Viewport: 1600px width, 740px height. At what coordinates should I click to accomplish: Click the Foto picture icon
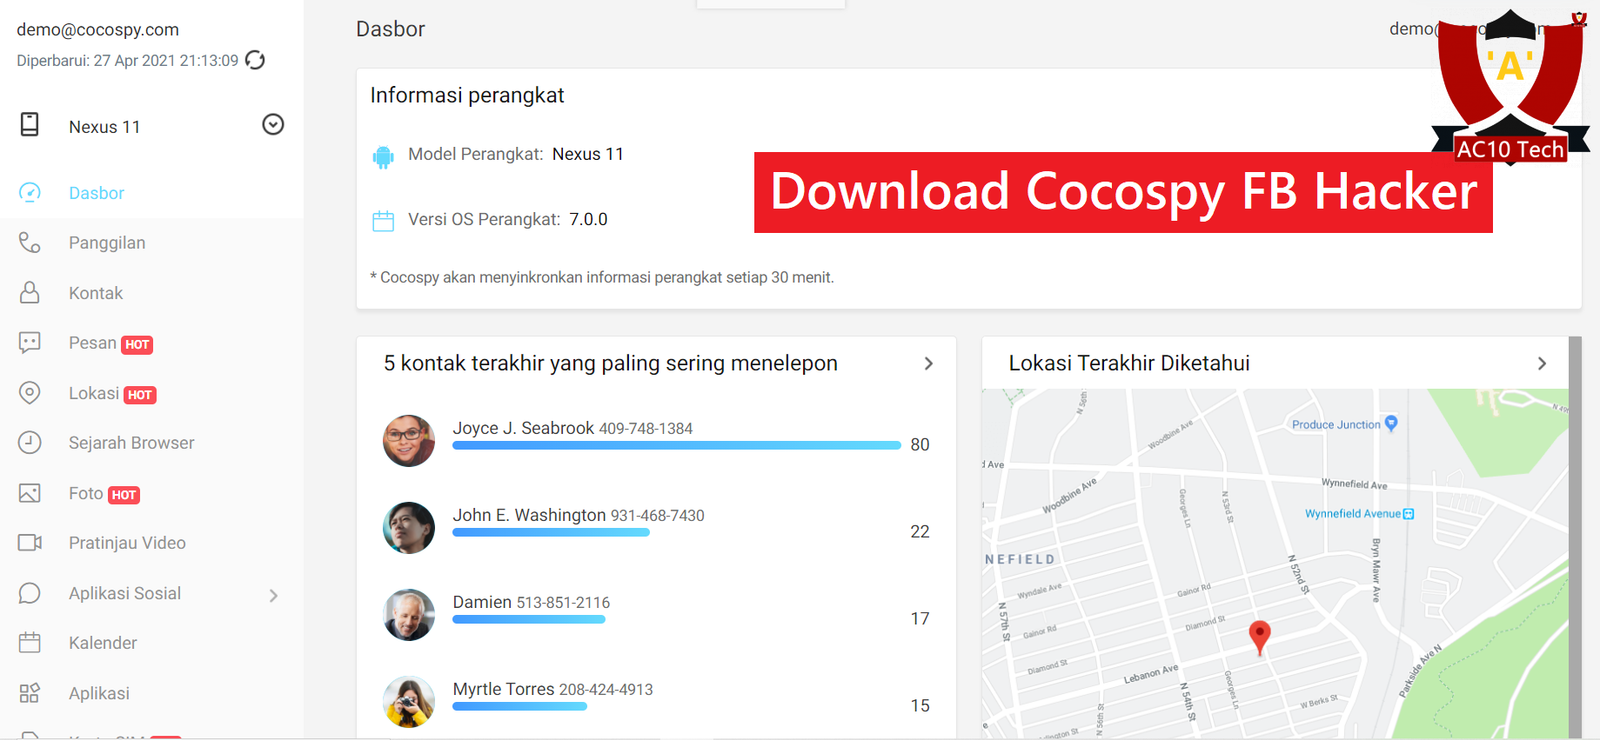pos(30,493)
